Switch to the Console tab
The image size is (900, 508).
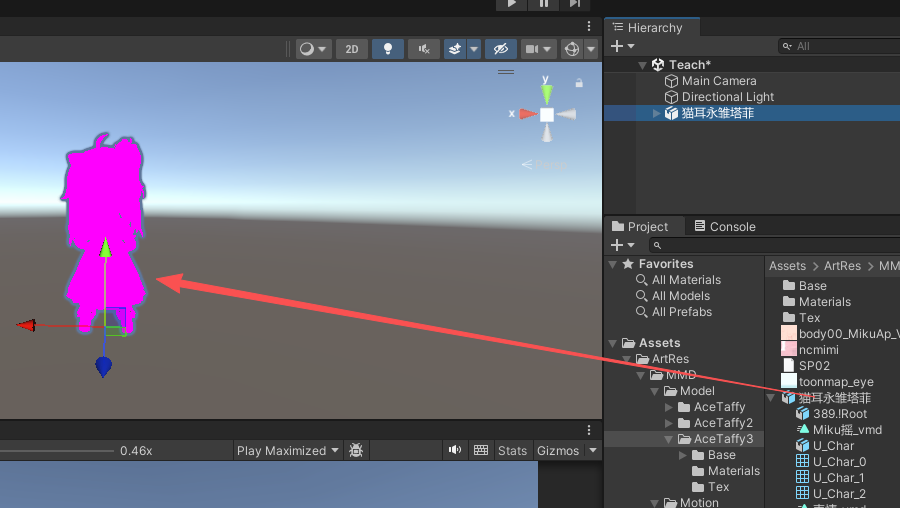pos(725,226)
